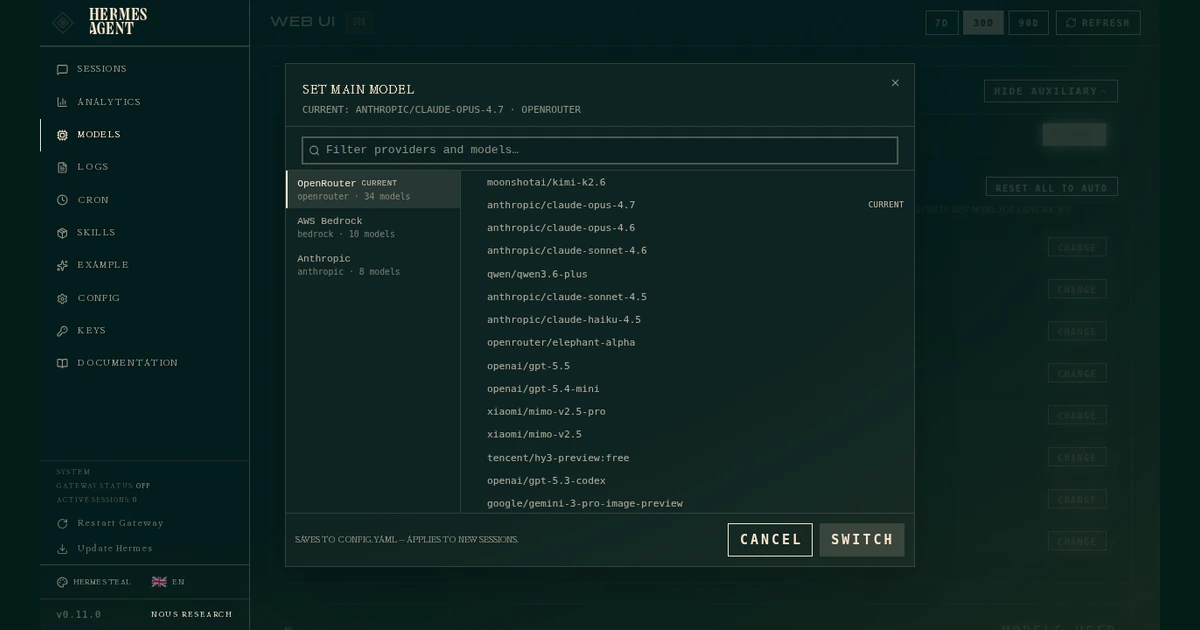Select the AWS Bedrock provider

(x=373, y=227)
